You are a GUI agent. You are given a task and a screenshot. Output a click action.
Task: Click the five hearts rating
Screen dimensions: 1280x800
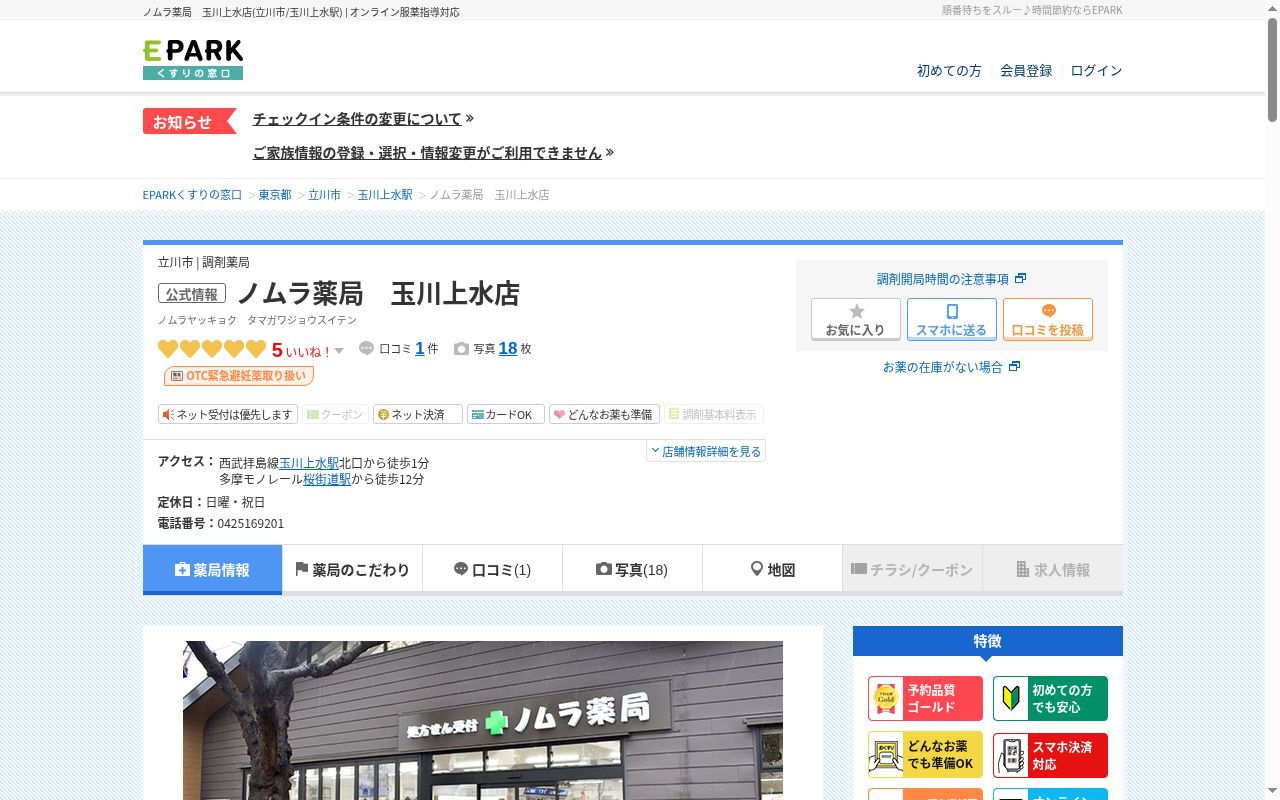coord(212,349)
